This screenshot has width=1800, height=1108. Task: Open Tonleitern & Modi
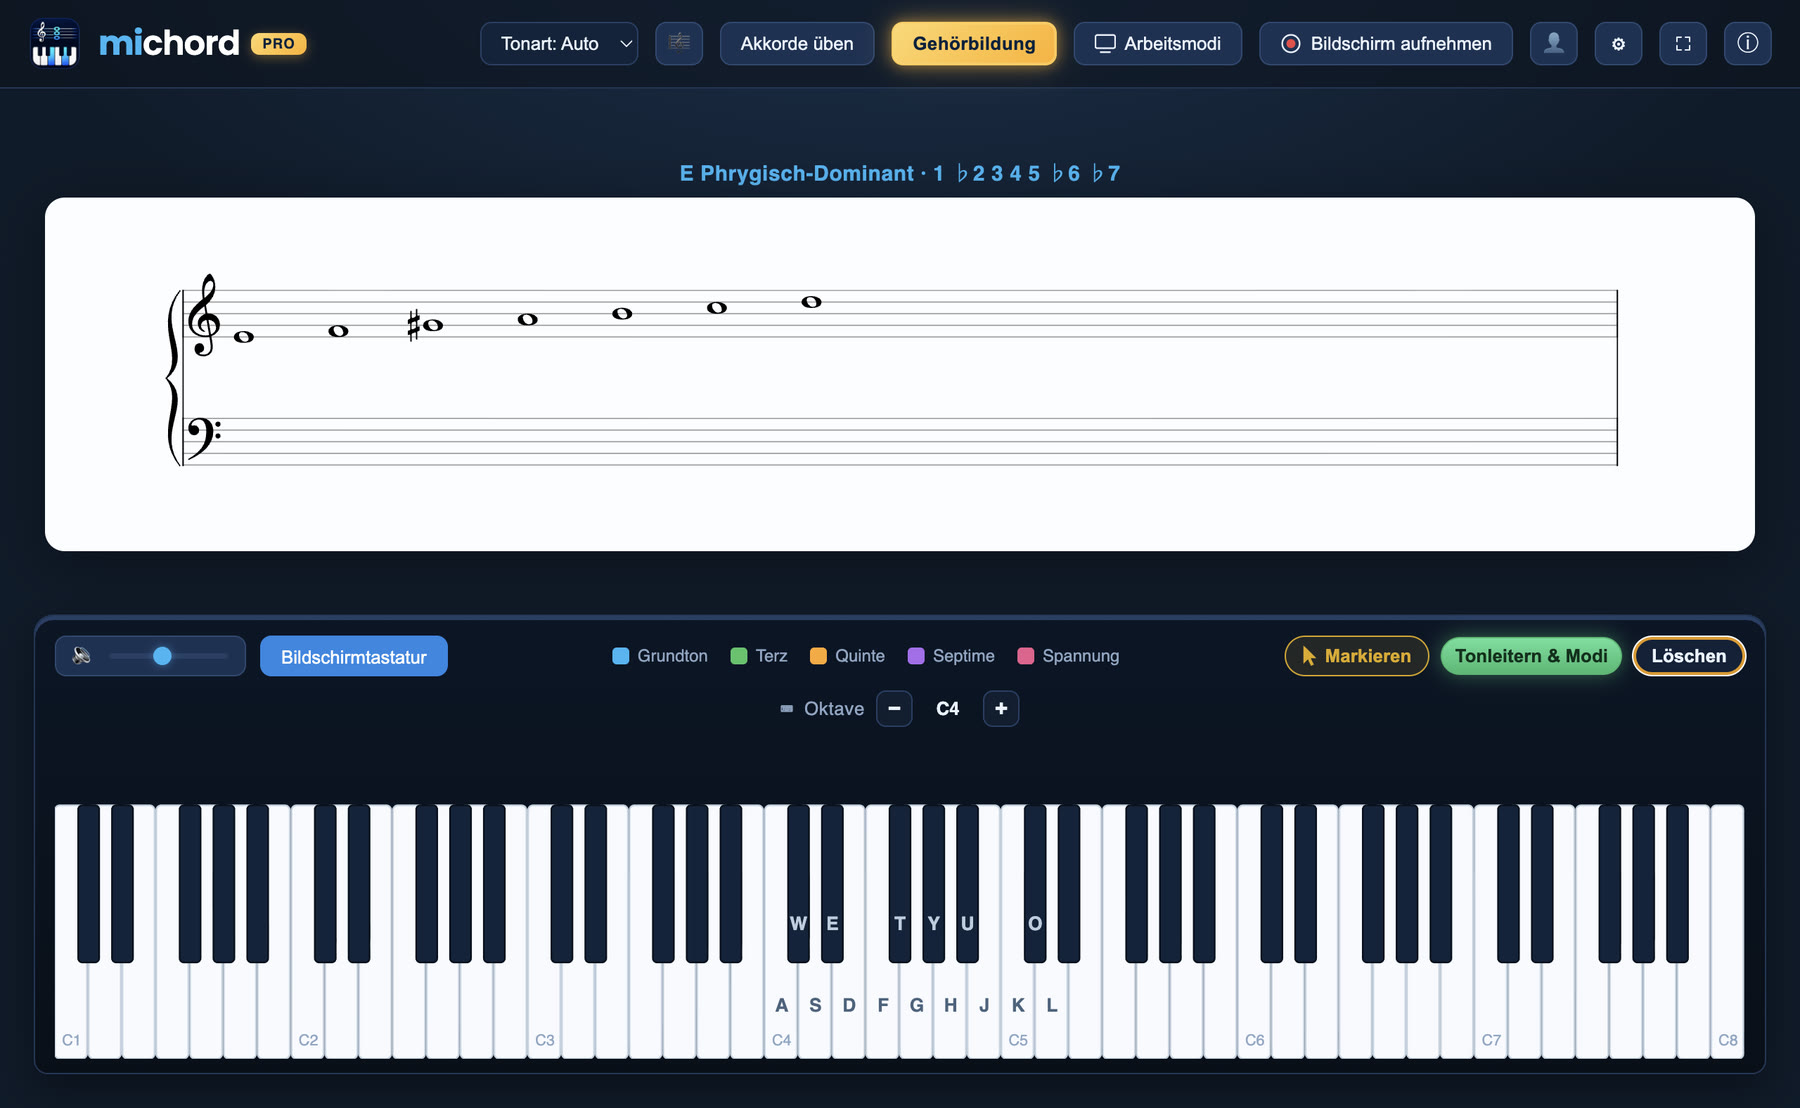[1531, 656]
